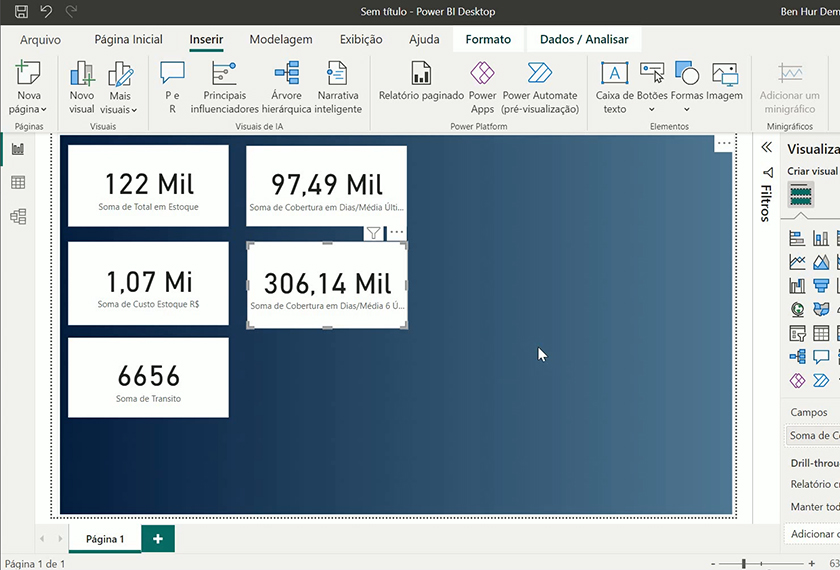The image size is (840, 570).
Task: Open the Modelagem ribbon tab
Action: click(280, 40)
